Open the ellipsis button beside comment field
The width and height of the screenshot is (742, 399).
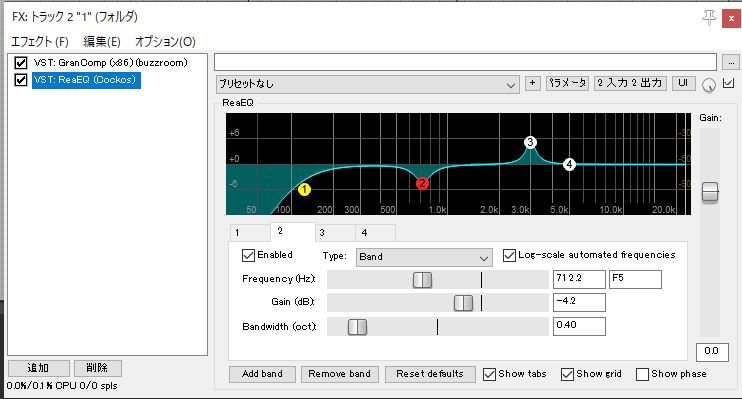[731, 62]
